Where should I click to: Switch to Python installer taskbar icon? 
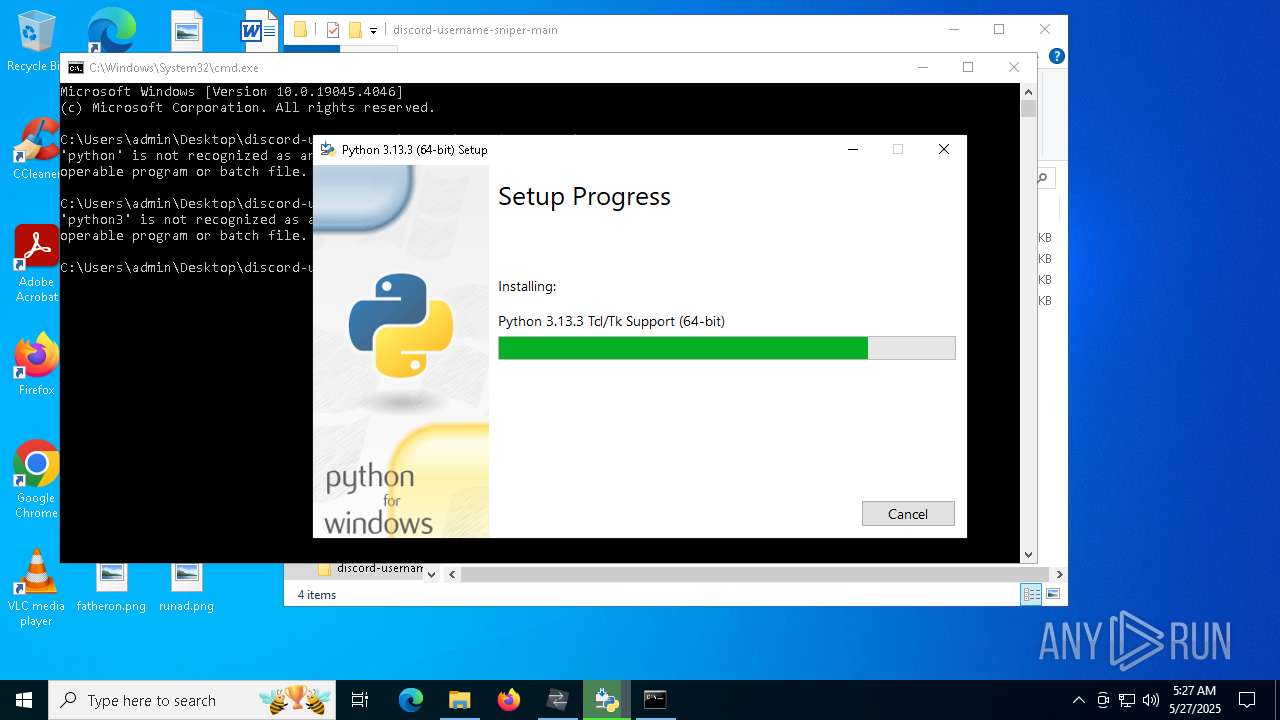coord(606,700)
